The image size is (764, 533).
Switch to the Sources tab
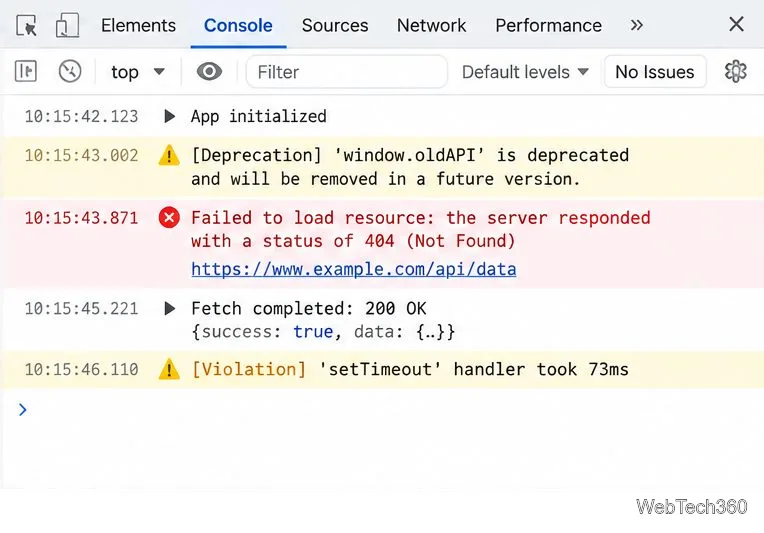[335, 25]
